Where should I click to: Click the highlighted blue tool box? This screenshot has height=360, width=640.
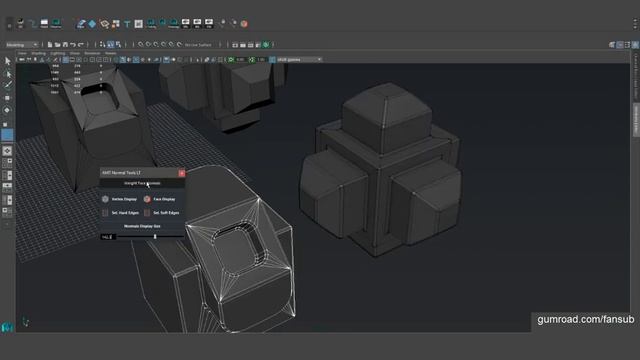pyautogui.click(x=7, y=135)
